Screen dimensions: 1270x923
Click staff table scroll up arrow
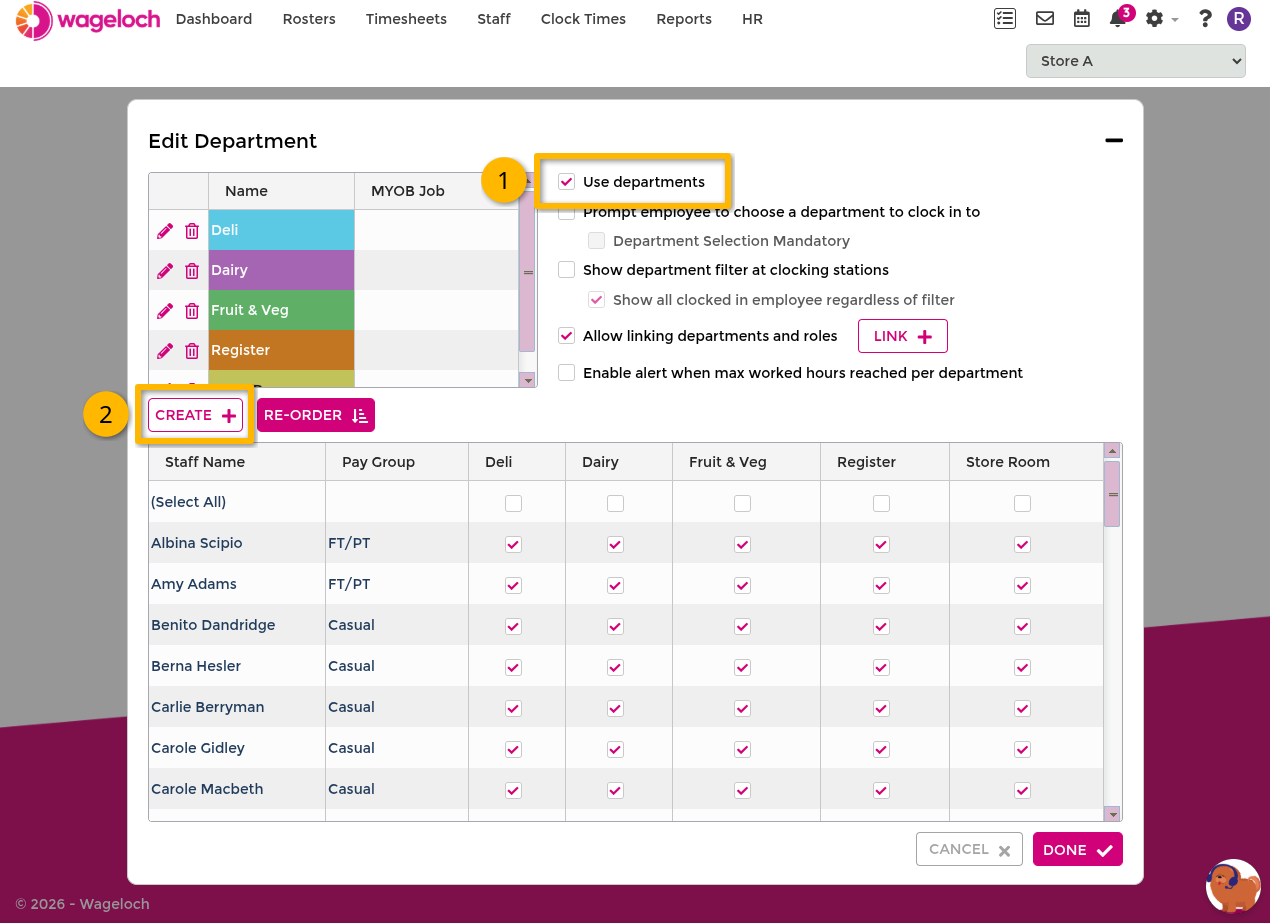tap(1112, 451)
